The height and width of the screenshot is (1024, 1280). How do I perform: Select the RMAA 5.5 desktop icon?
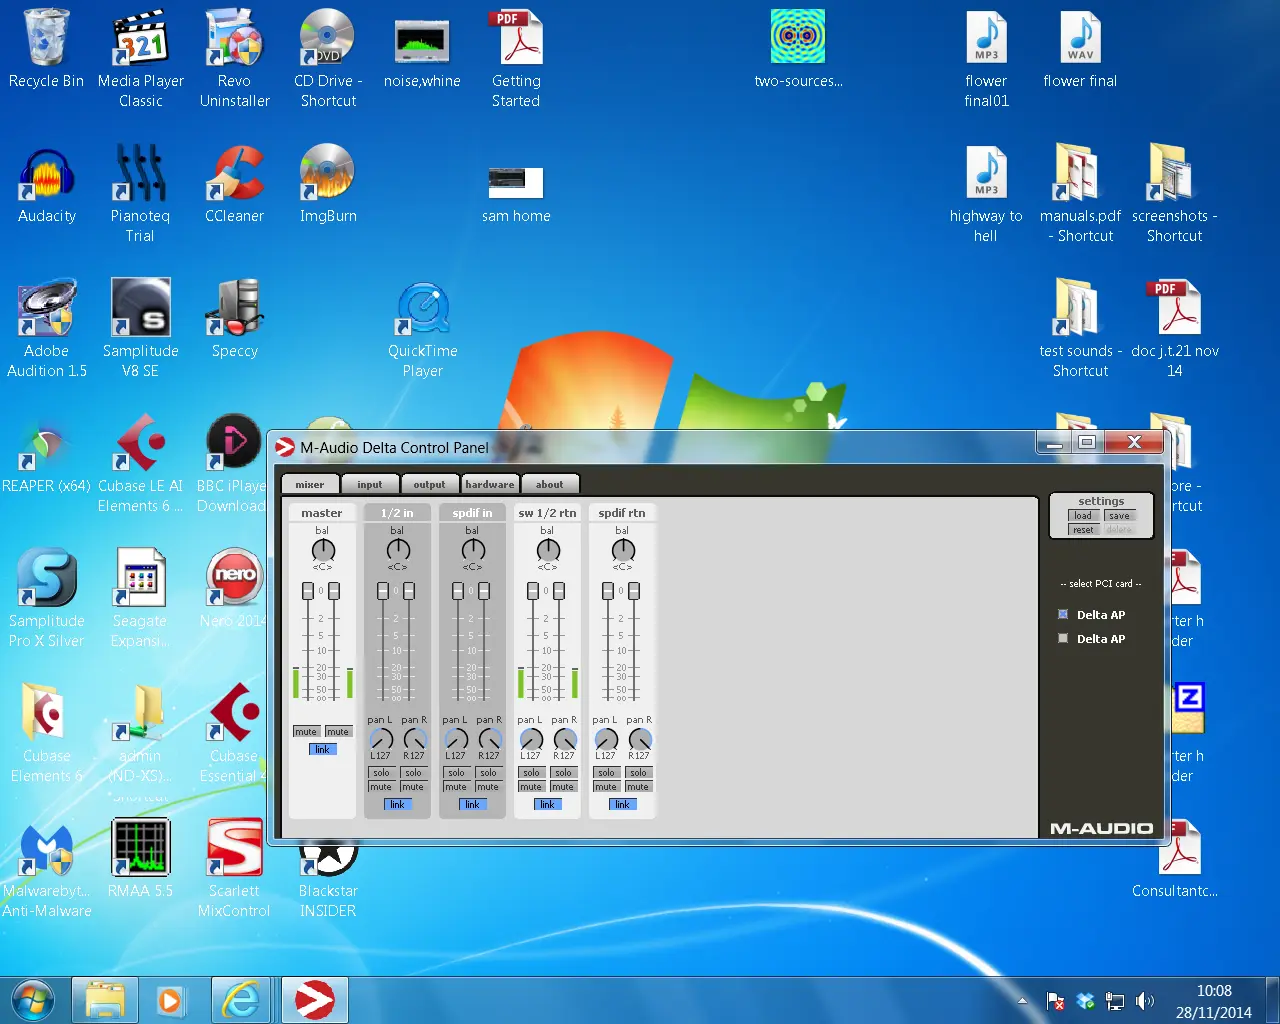point(140,858)
